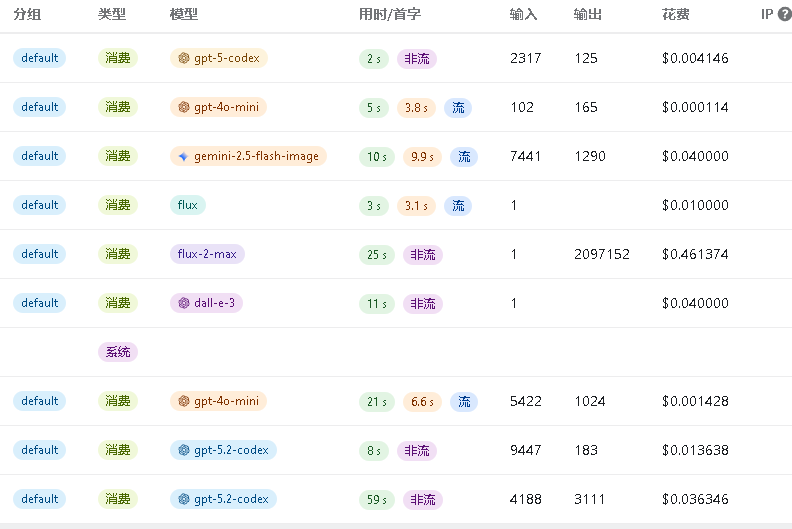Image resolution: width=792 pixels, height=529 pixels.
Task: Click the icon on gpt-5.2-codex tag, $0.013638 row
Action: tap(184, 450)
